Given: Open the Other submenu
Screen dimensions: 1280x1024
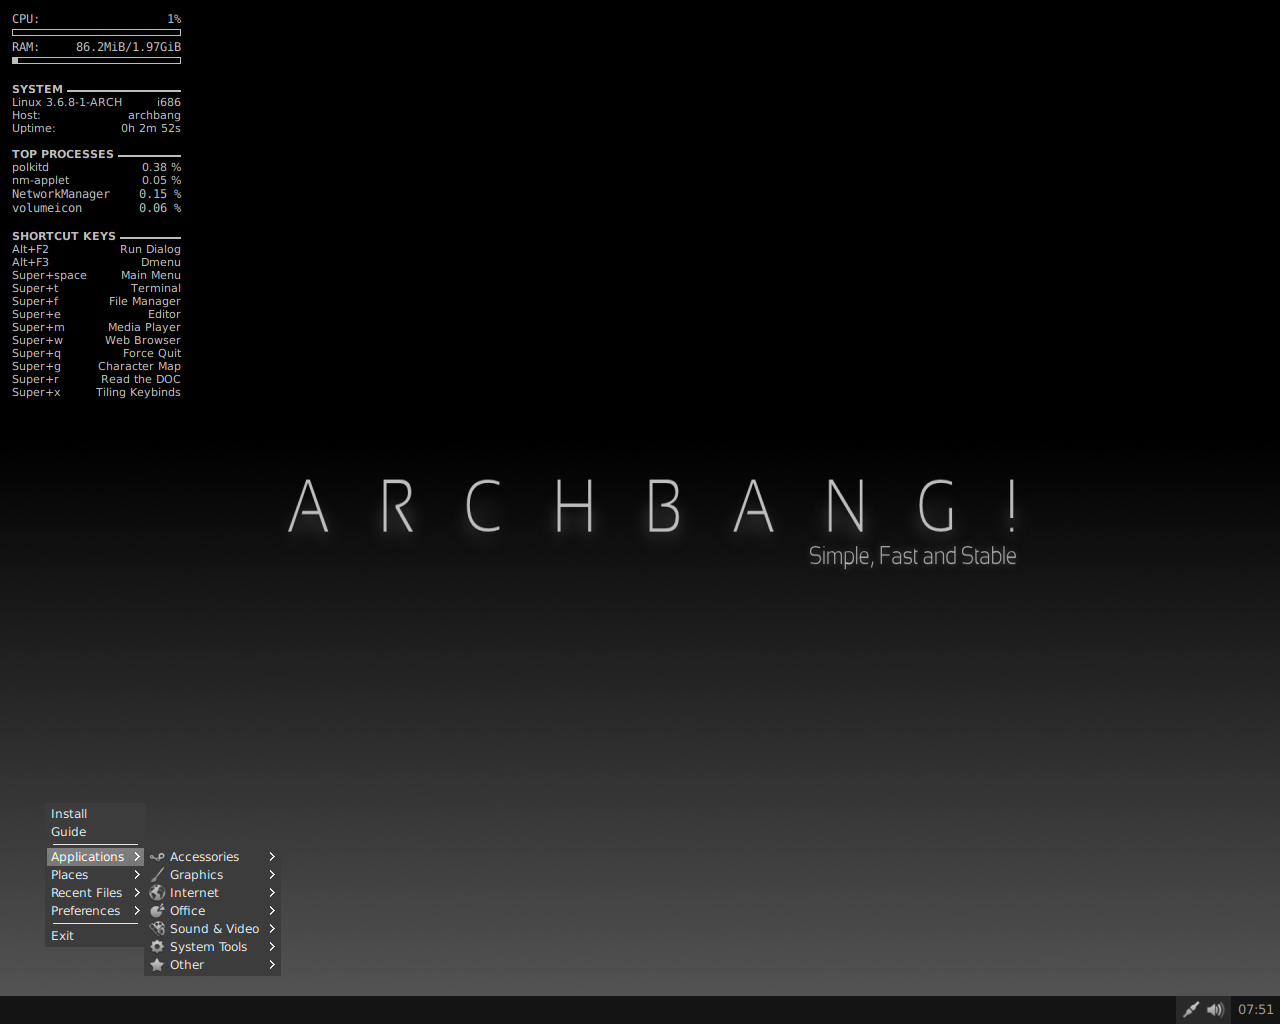Looking at the screenshot, I should tap(212, 965).
